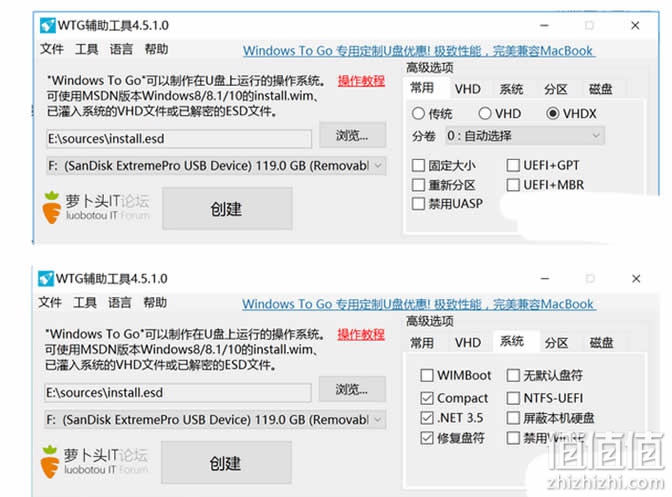
Task: Click the install.esd path field in top window
Action: (179, 139)
